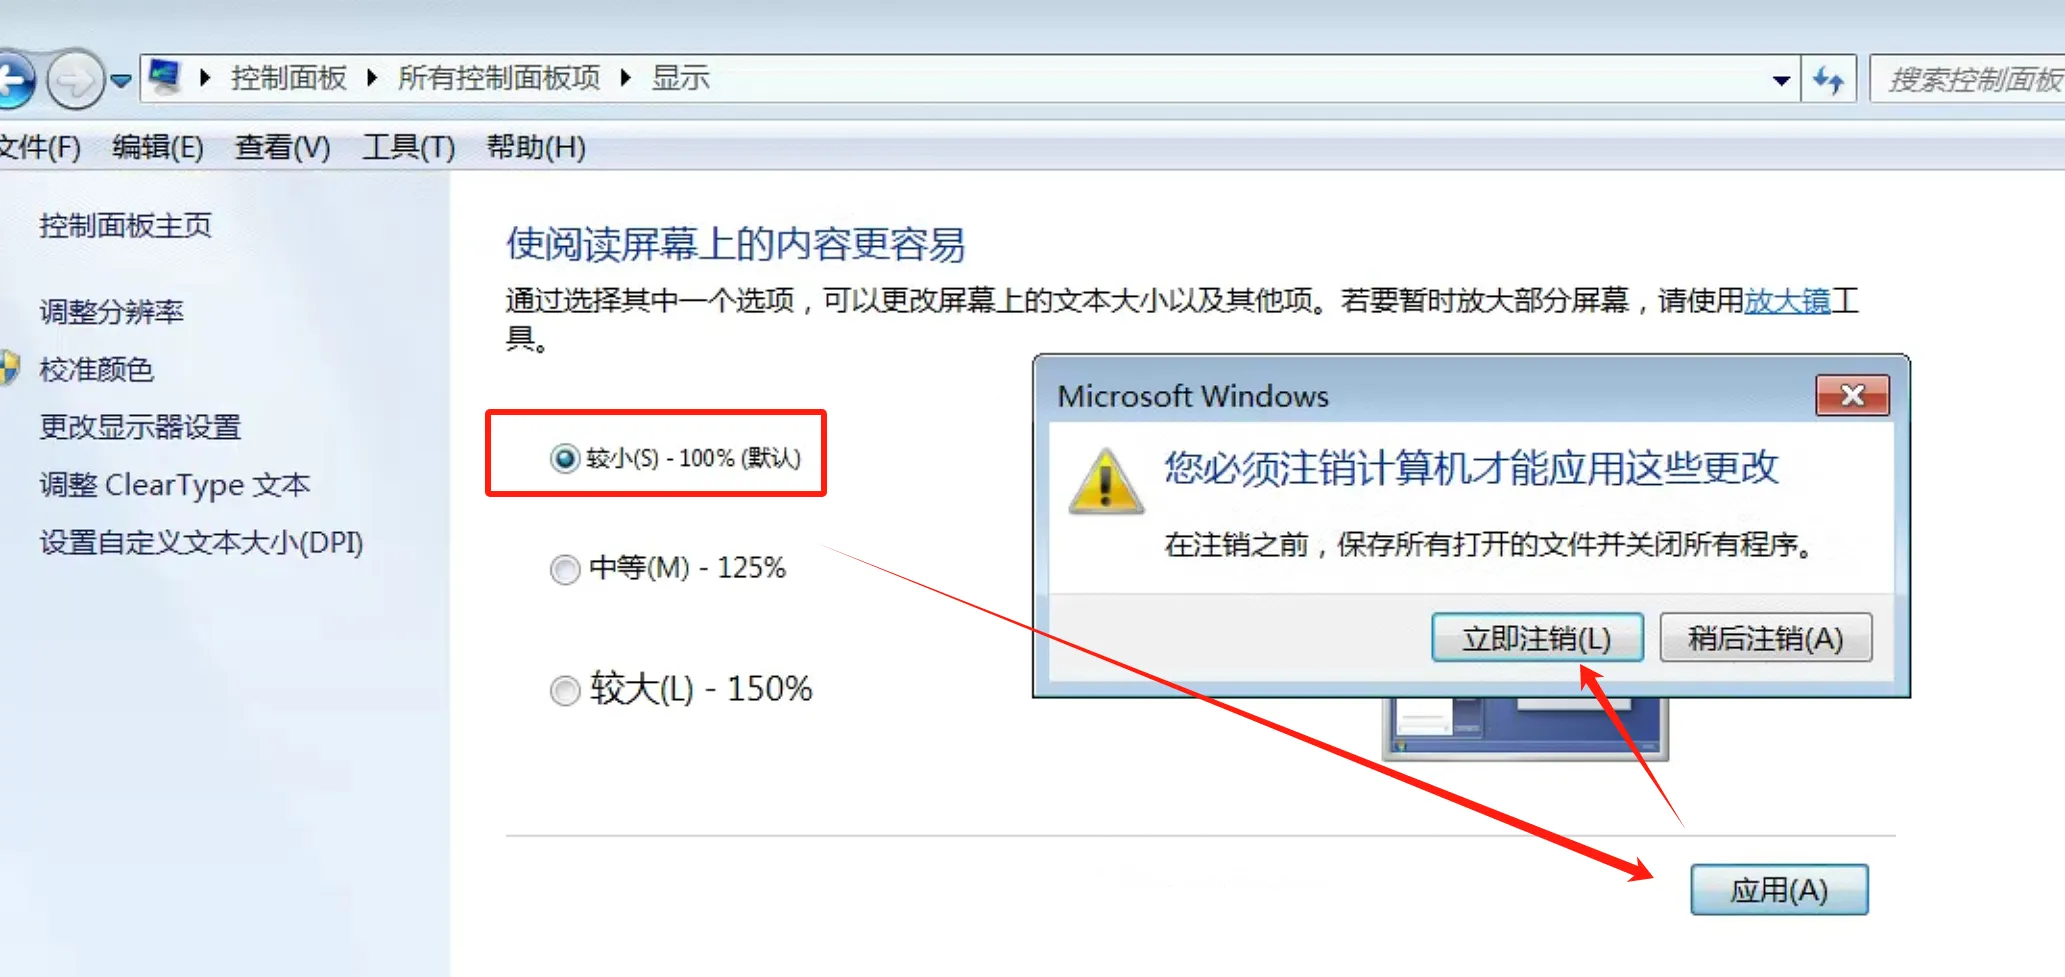
Task: Expand the arrow after 控制面板 breadcrumb
Action: (x=372, y=78)
